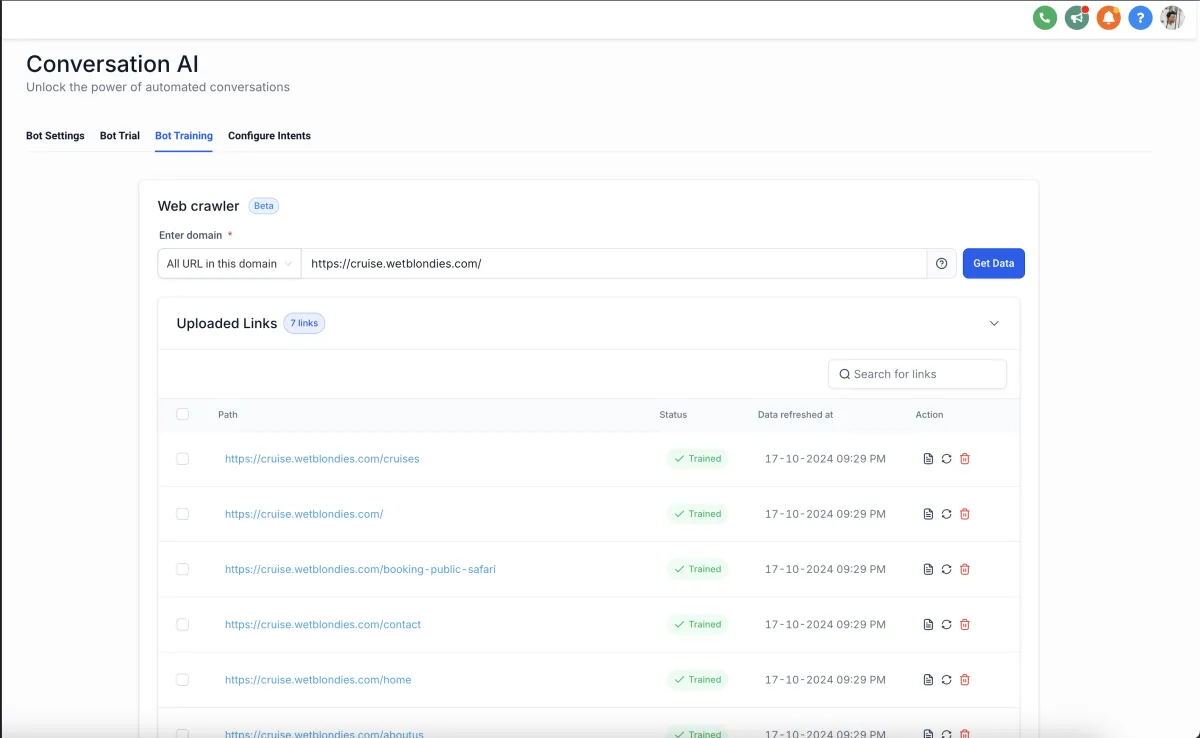Select the Bot Training tab
Image resolution: width=1200 pixels, height=738 pixels.
click(184, 136)
